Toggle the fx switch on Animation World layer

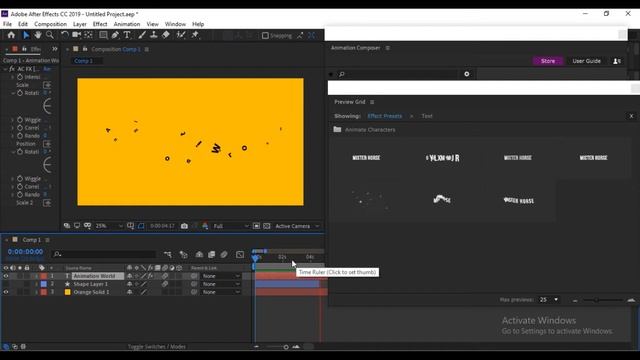point(150,276)
